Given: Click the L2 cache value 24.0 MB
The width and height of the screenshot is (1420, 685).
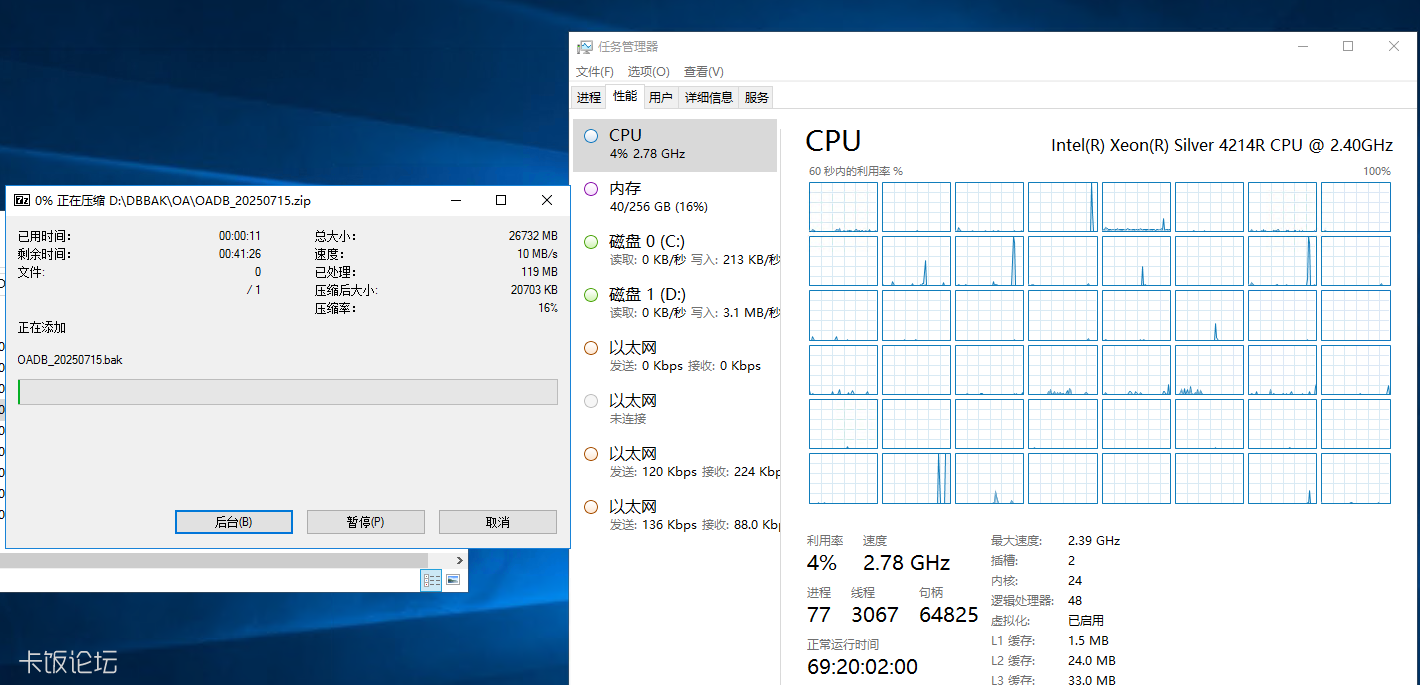Looking at the screenshot, I should click(1092, 661).
